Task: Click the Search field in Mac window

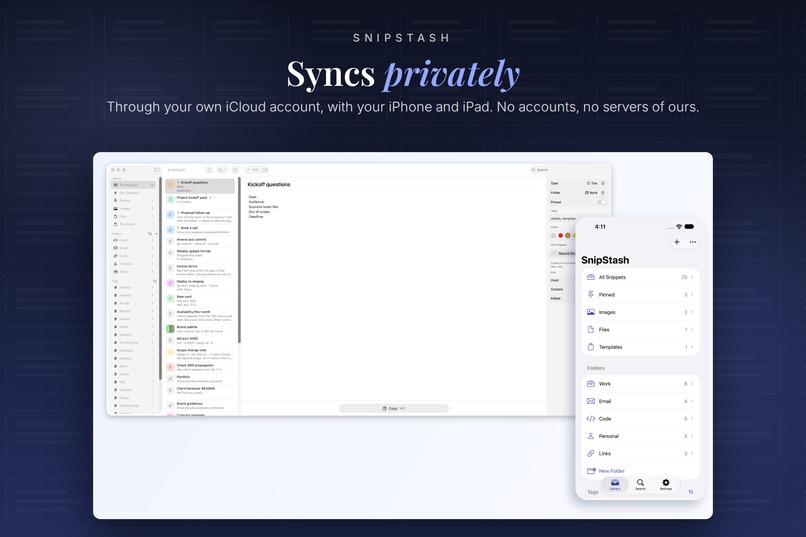Action: (568, 170)
